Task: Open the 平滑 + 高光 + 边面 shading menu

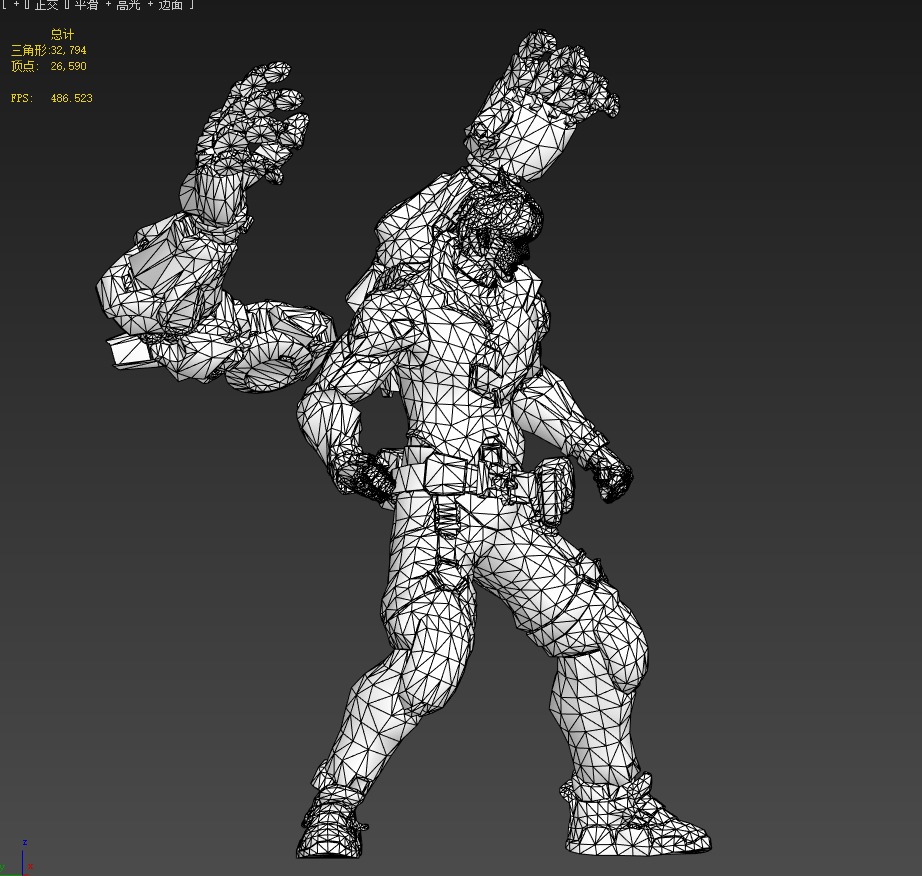Action: click(128, 5)
